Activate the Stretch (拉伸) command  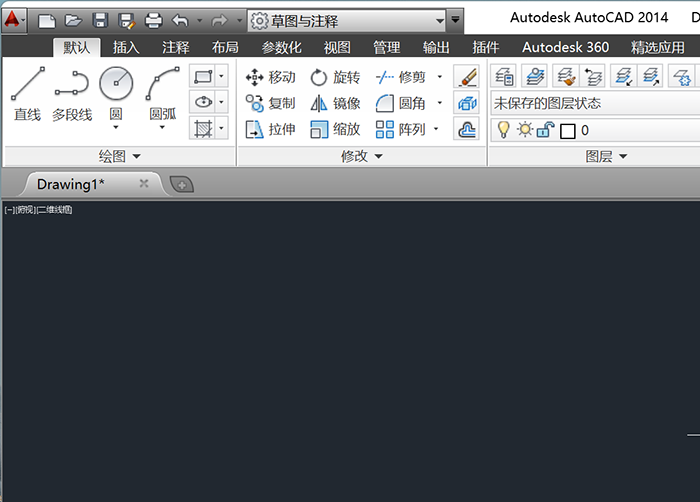click(x=271, y=130)
